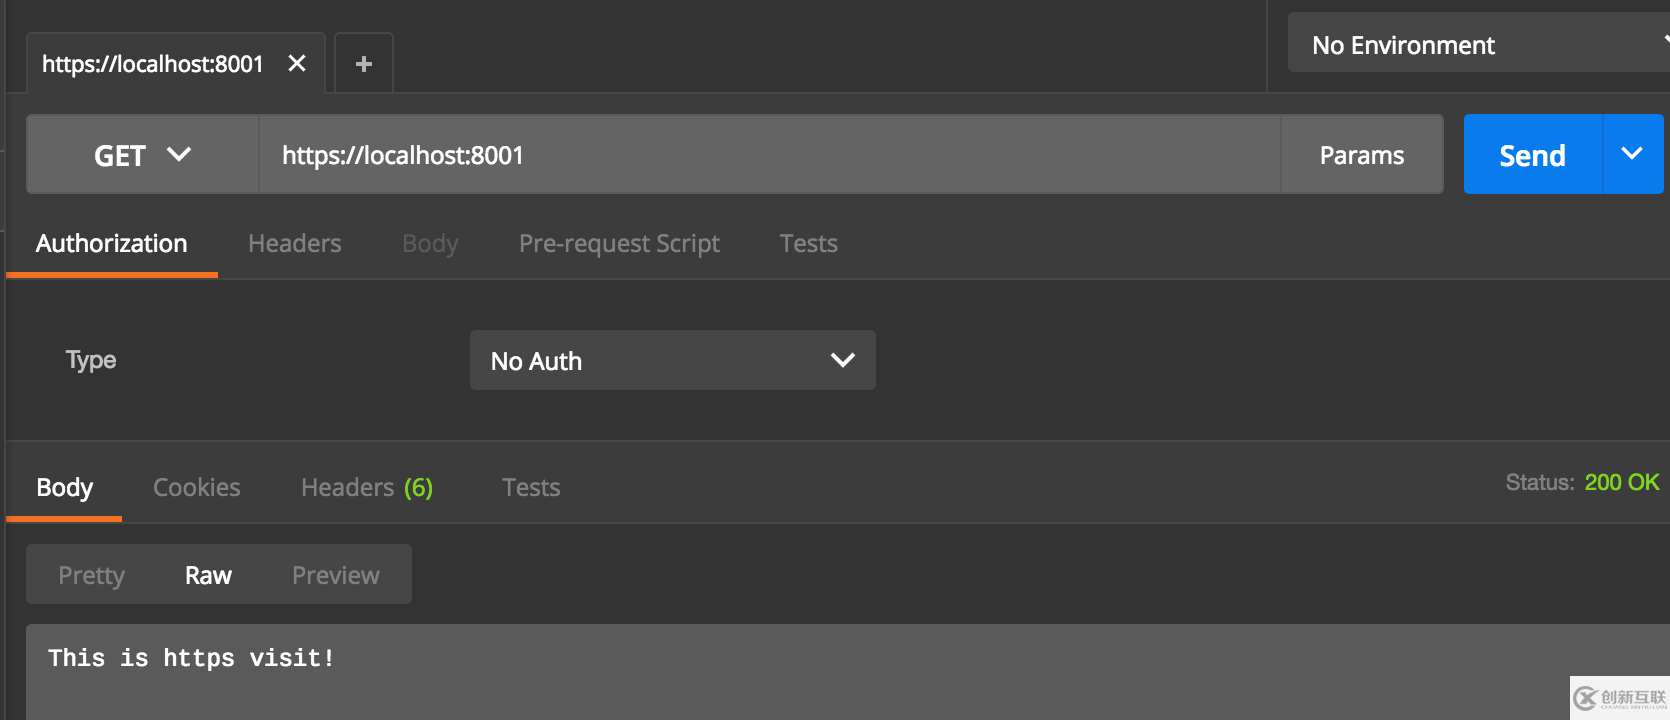
Task: View the response Cookies tab
Action: (x=196, y=488)
